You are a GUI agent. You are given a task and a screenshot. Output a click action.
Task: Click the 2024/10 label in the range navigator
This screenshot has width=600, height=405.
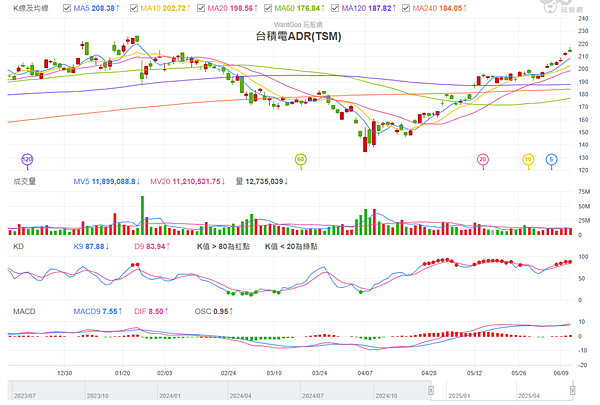pyautogui.click(x=386, y=396)
